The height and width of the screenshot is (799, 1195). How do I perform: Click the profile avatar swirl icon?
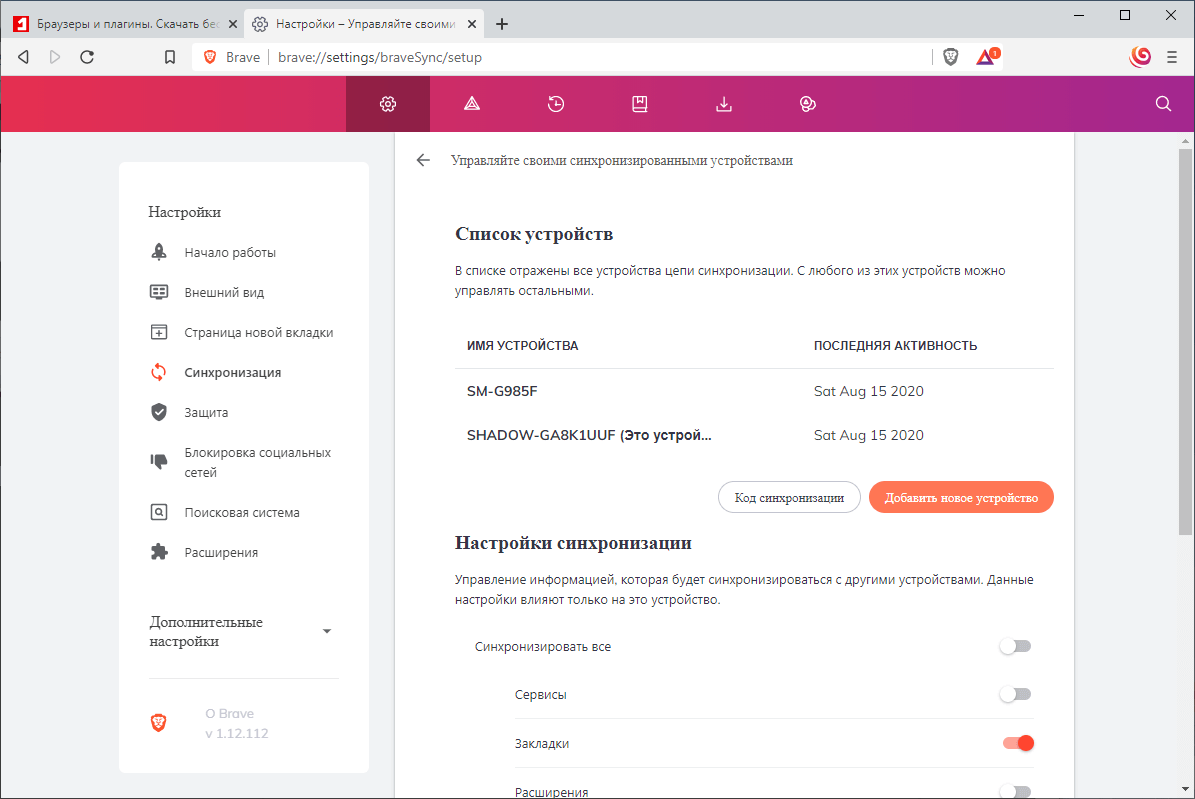[1140, 57]
